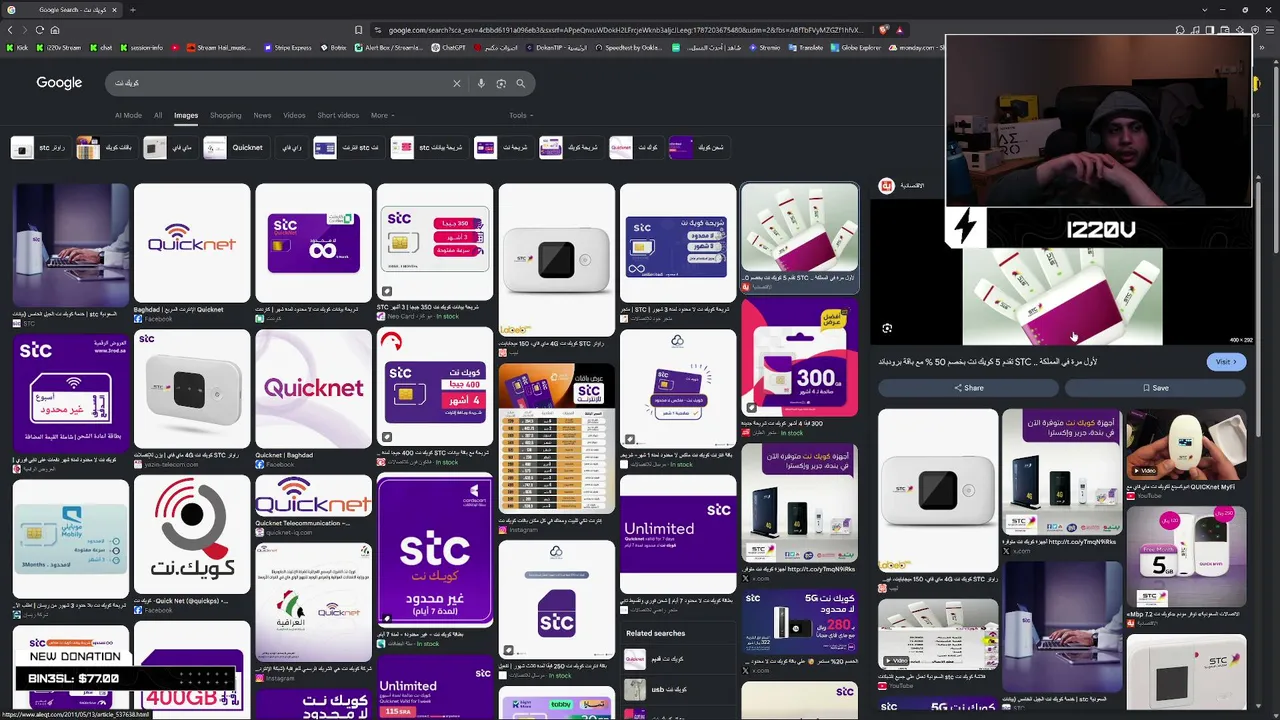
Task: Select the Images tab
Action: (186, 115)
